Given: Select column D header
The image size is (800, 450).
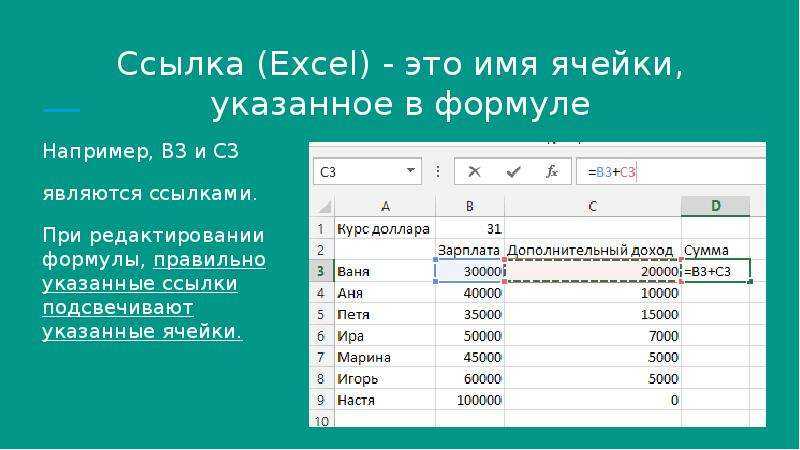Looking at the screenshot, I should pyautogui.click(x=716, y=206).
